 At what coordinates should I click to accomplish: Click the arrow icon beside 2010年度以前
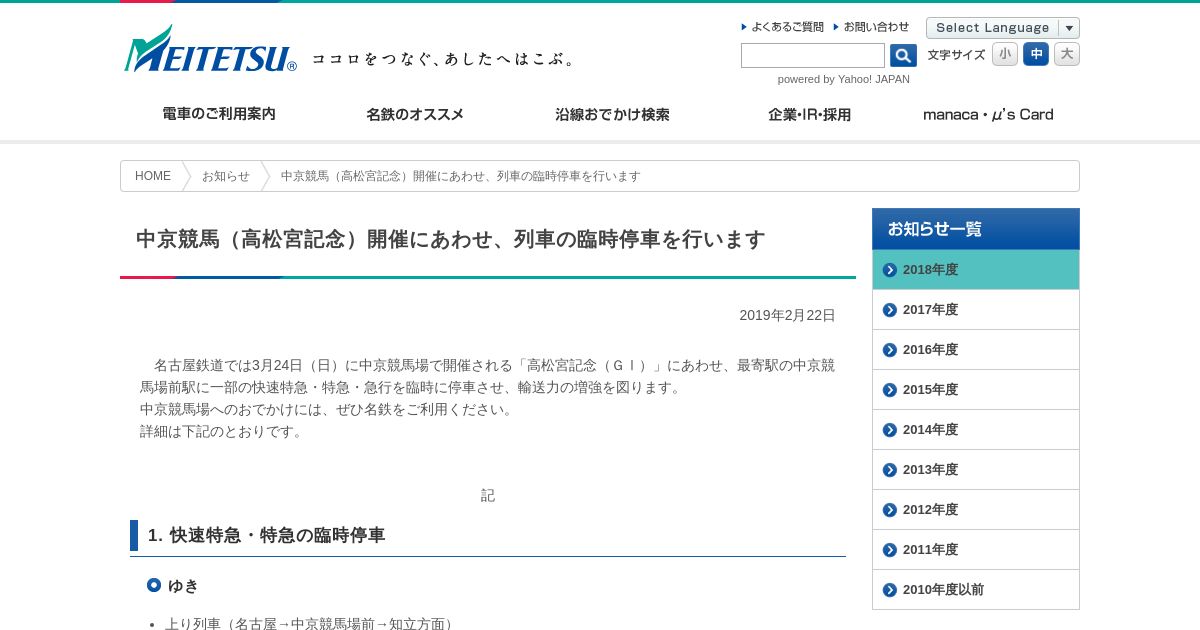pos(890,590)
